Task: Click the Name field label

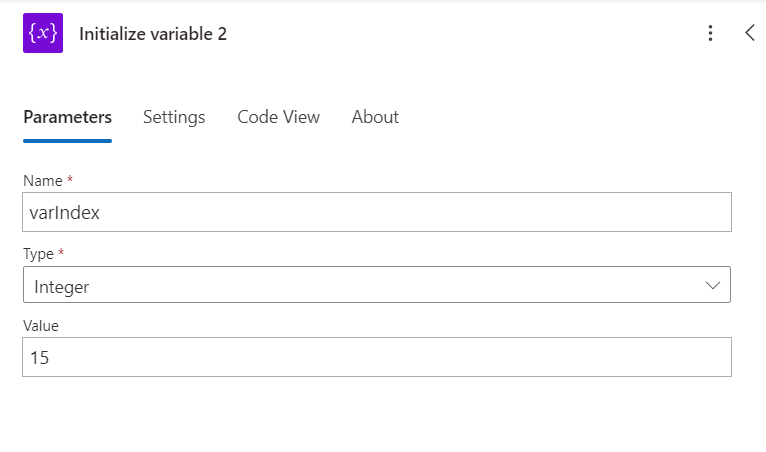Action: point(43,181)
